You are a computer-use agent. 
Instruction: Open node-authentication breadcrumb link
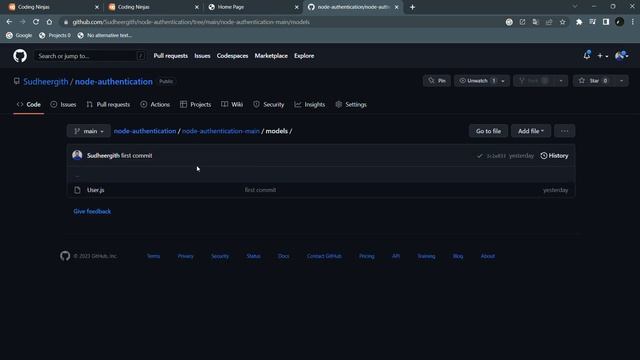[x=145, y=131]
